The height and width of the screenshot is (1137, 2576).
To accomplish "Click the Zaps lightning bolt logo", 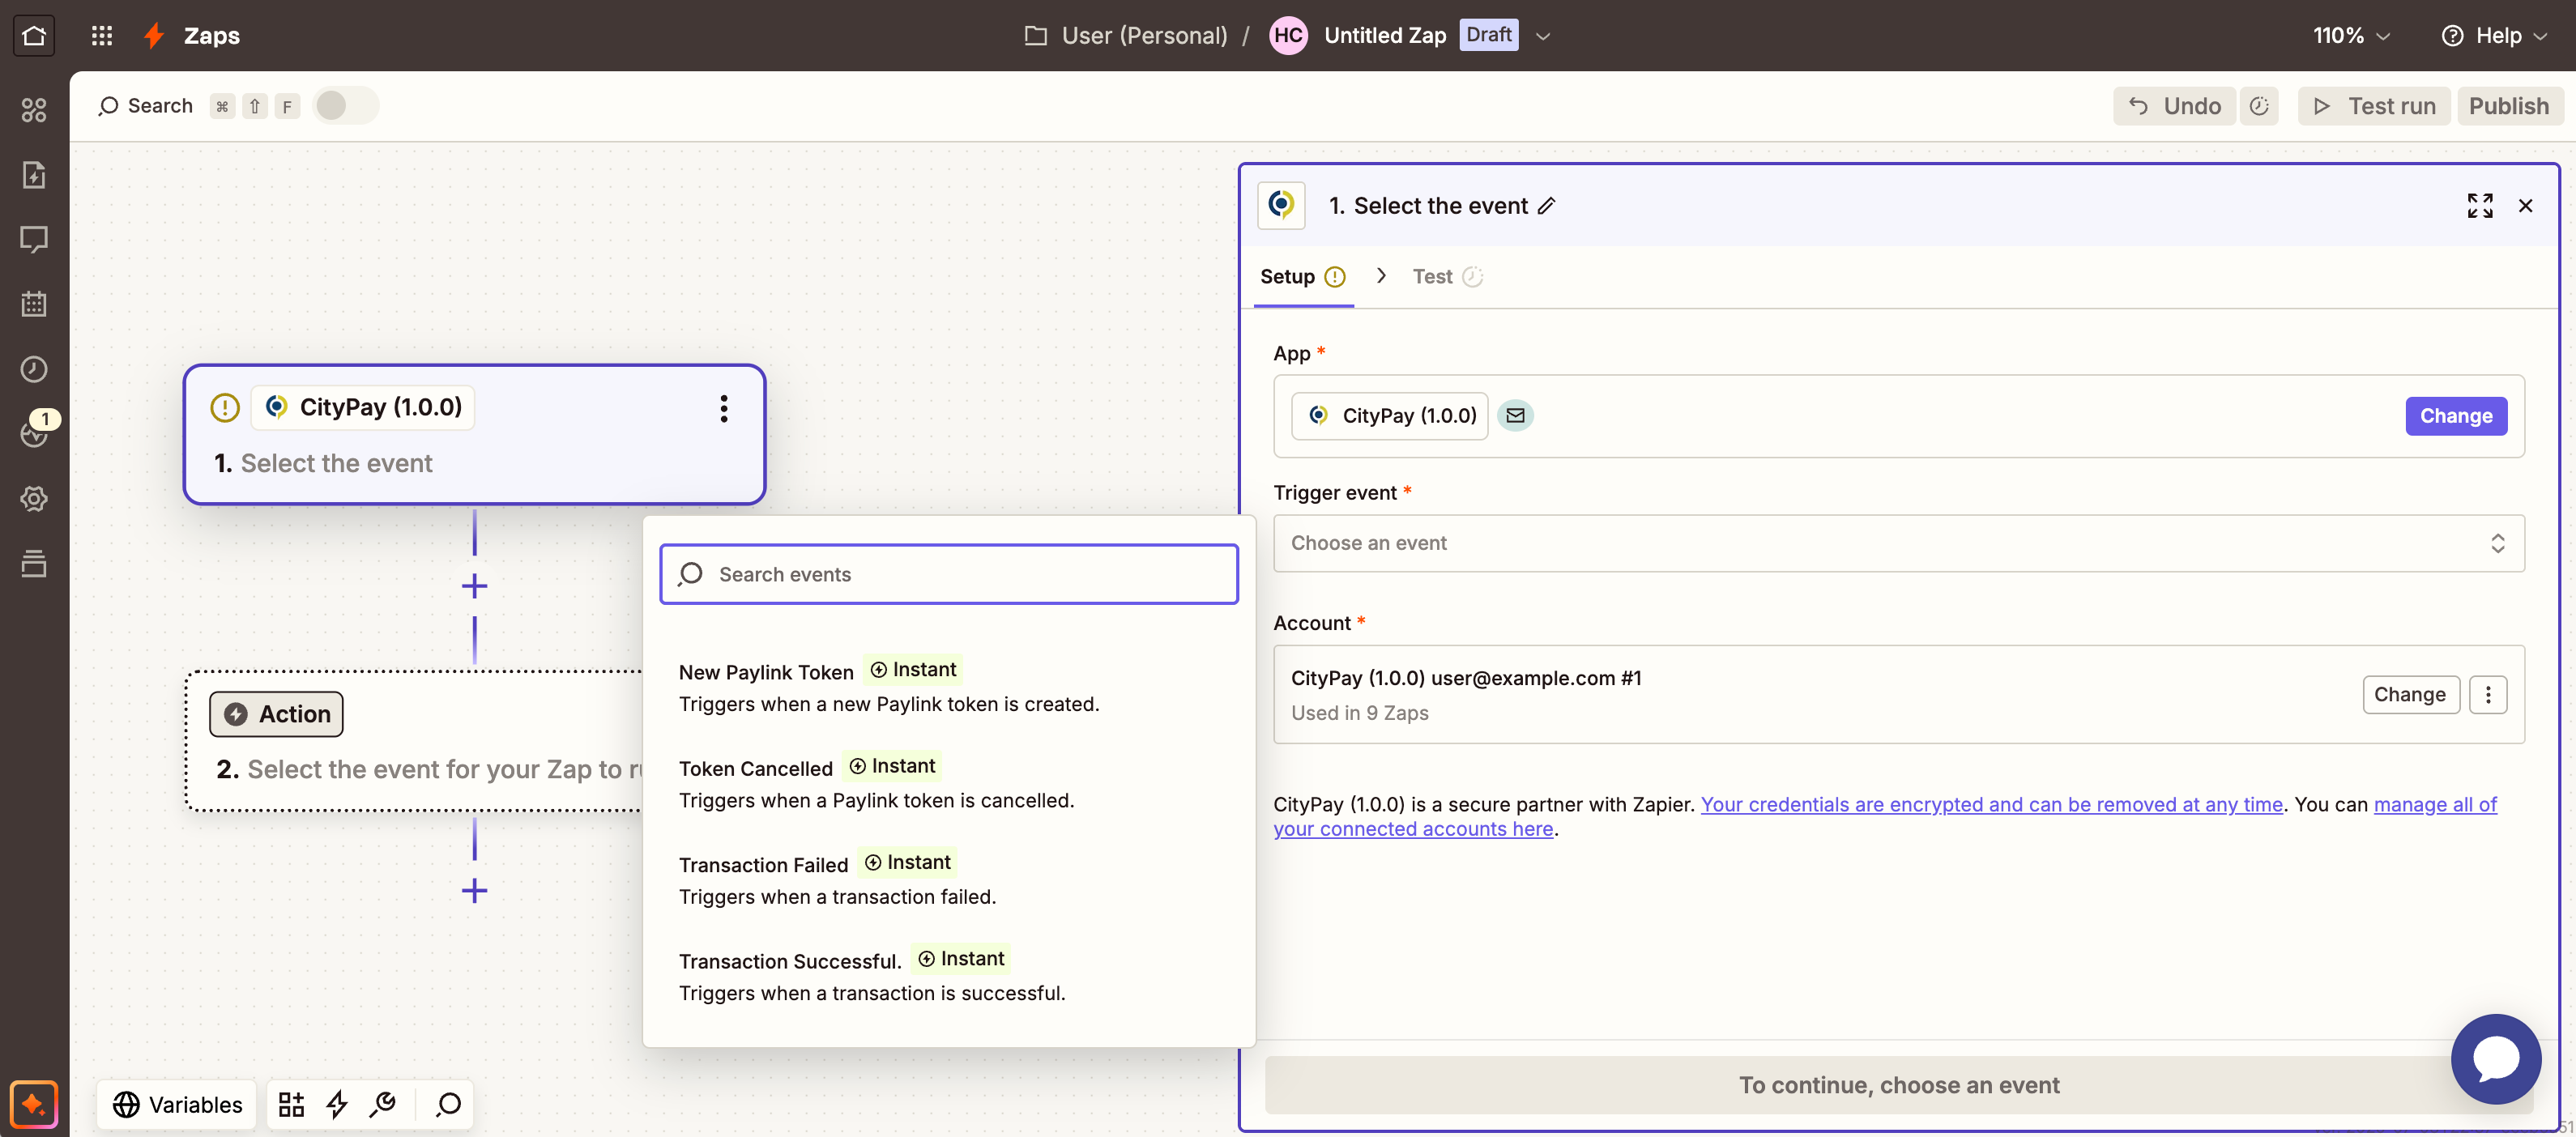I will pyautogui.click(x=153, y=36).
